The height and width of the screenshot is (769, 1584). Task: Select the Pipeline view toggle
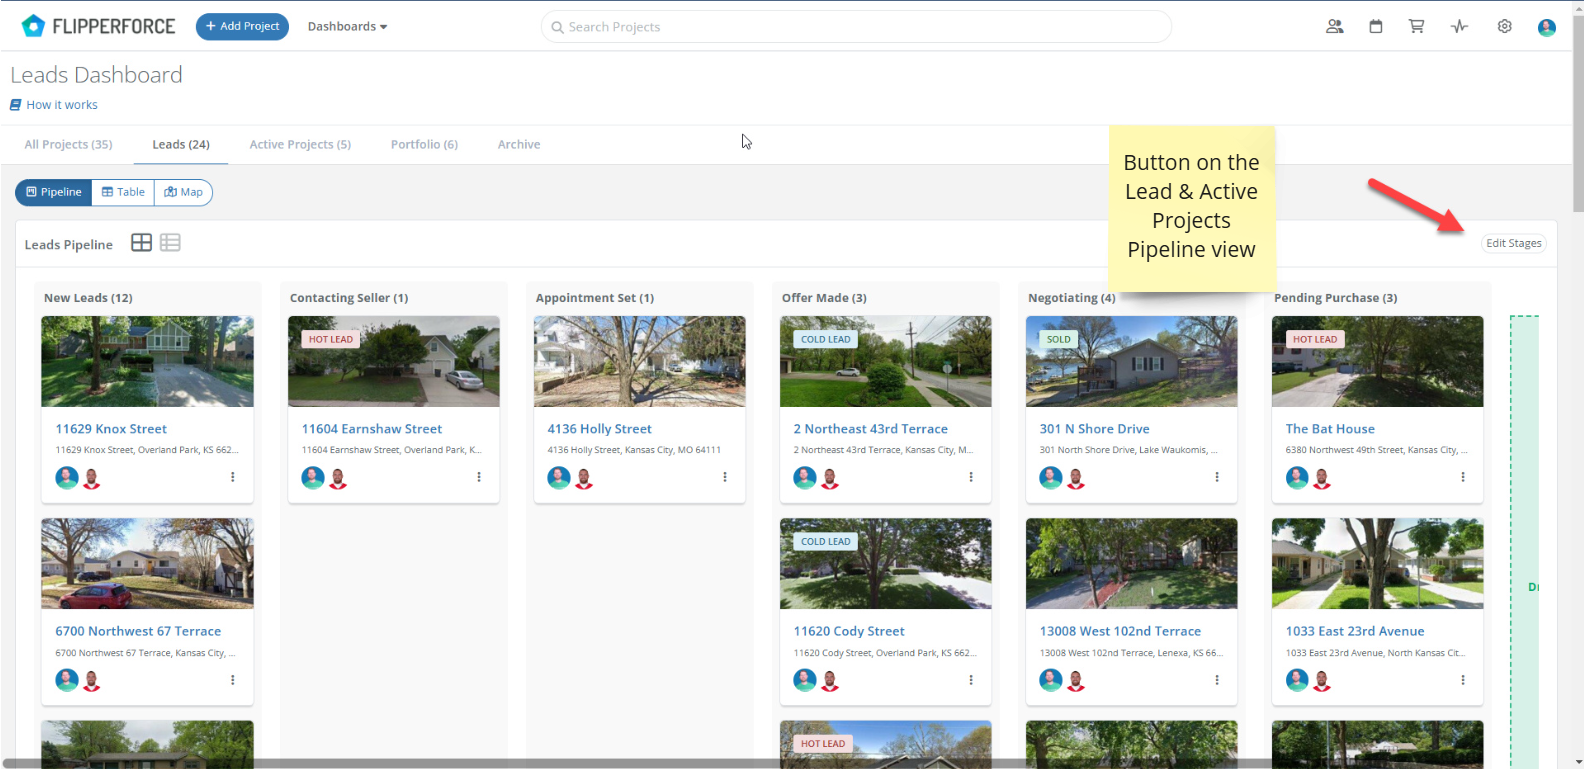click(54, 192)
